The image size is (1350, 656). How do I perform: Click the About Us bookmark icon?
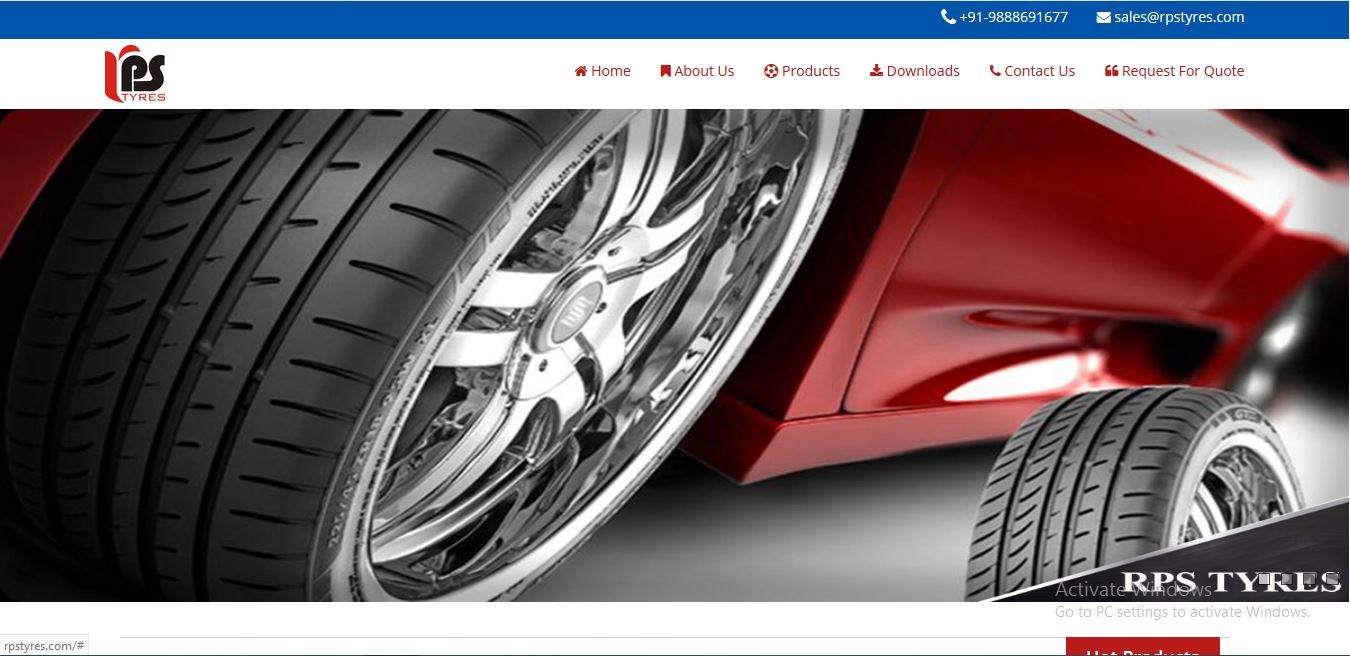665,71
